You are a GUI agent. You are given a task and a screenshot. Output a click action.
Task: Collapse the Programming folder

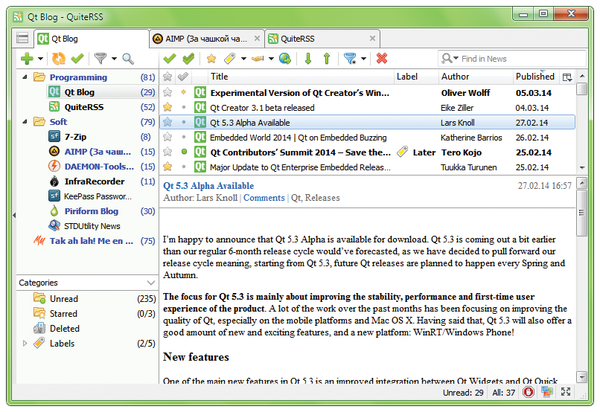pos(24,77)
